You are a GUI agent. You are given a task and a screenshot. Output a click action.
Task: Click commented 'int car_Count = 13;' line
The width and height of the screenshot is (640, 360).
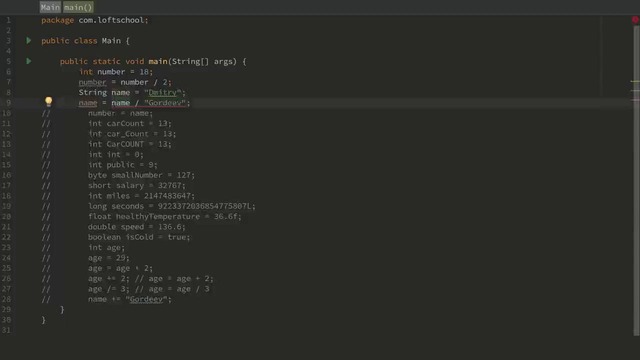[x=132, y=134]
